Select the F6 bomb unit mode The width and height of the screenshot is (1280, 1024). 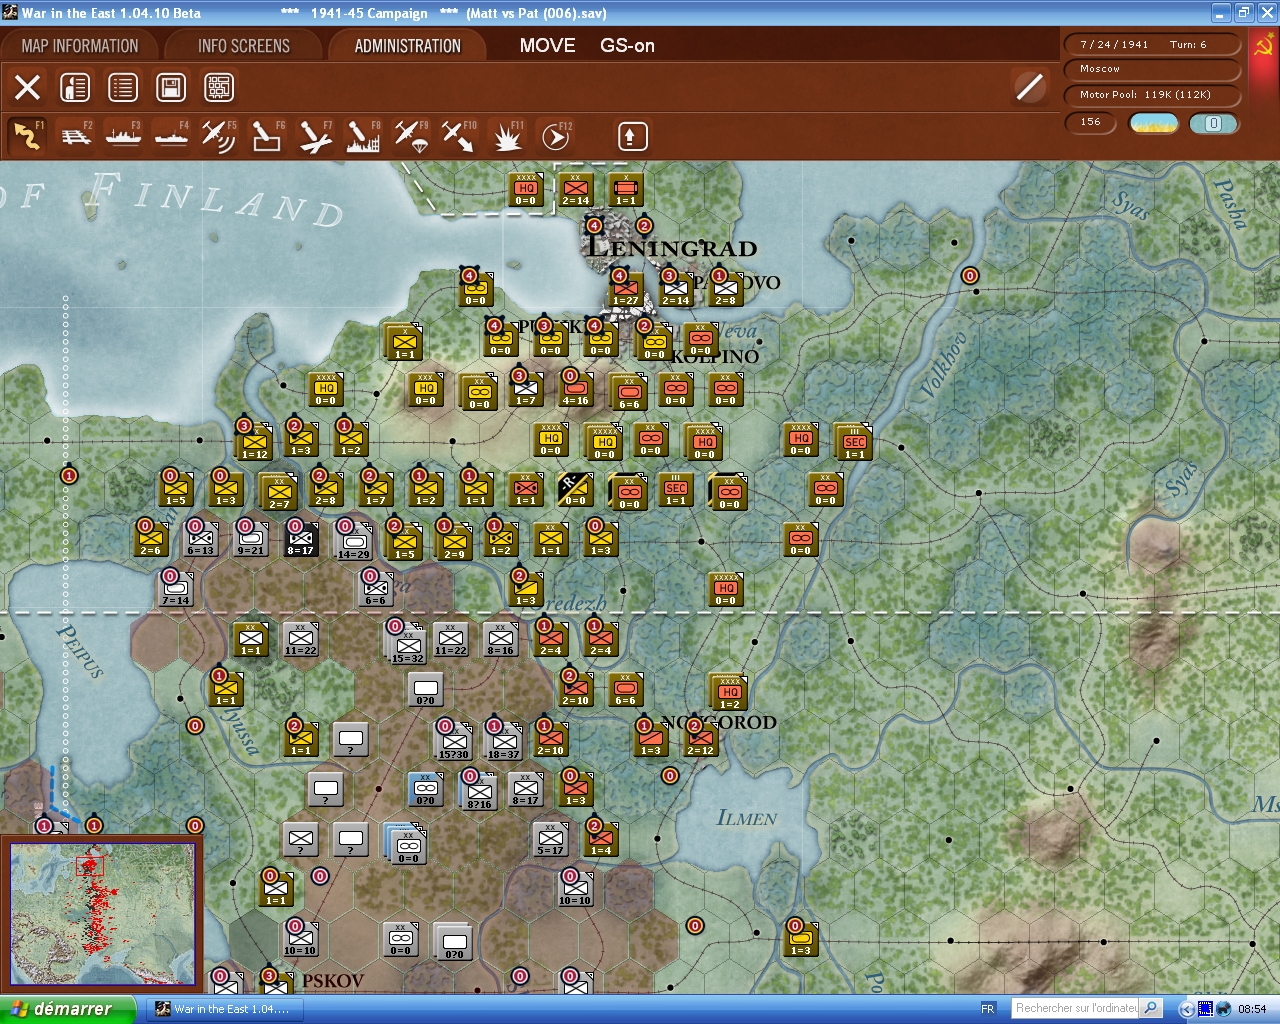(267, 136)
